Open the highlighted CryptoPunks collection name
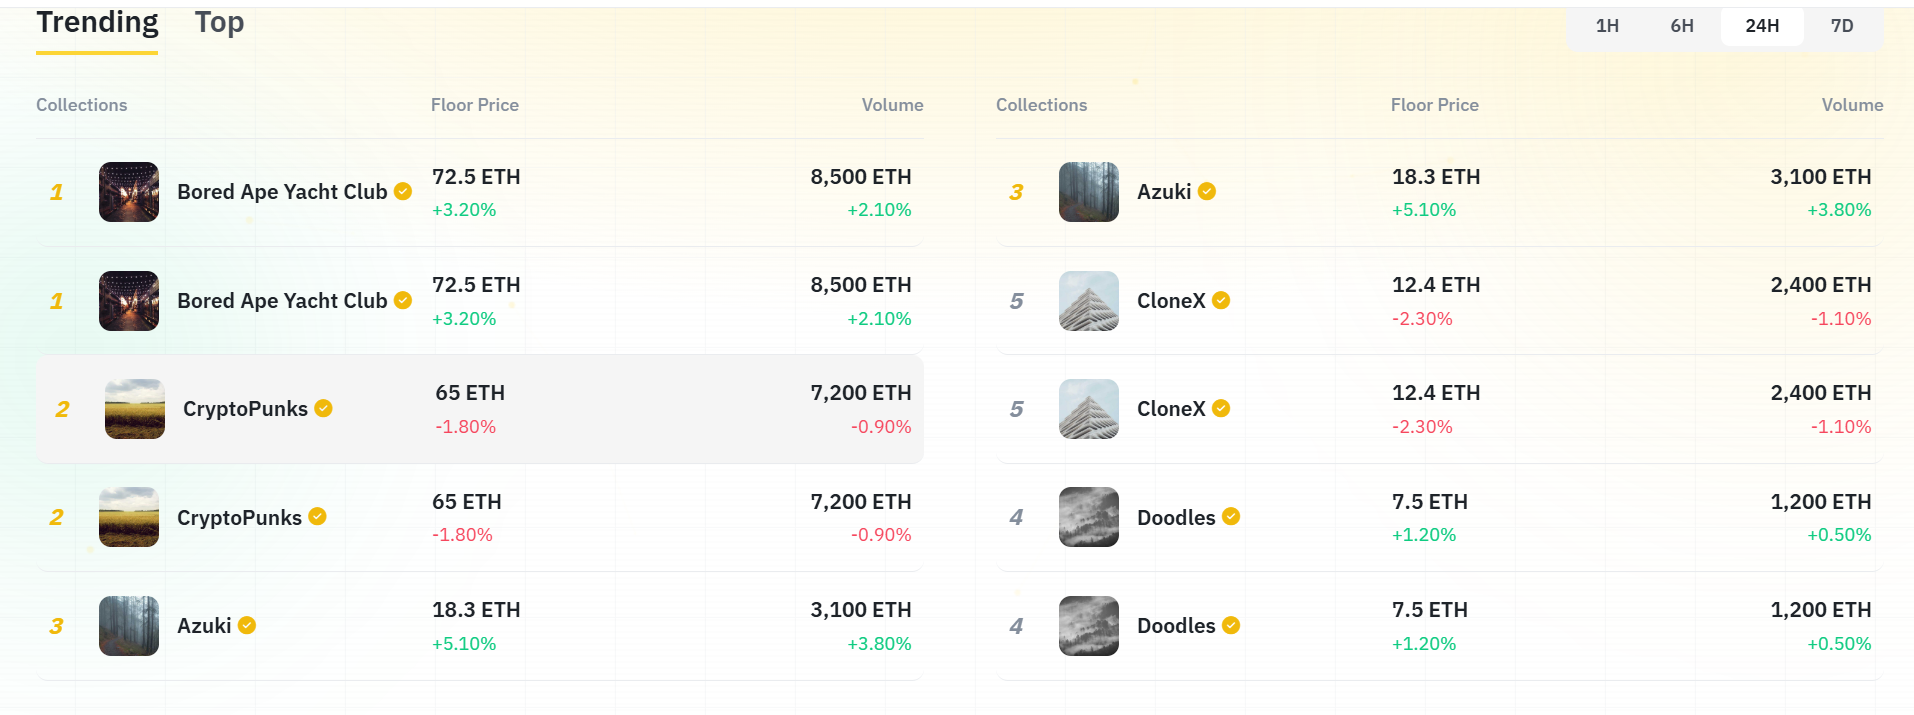The image size is (1914, 715). click(x=245, y=409)
